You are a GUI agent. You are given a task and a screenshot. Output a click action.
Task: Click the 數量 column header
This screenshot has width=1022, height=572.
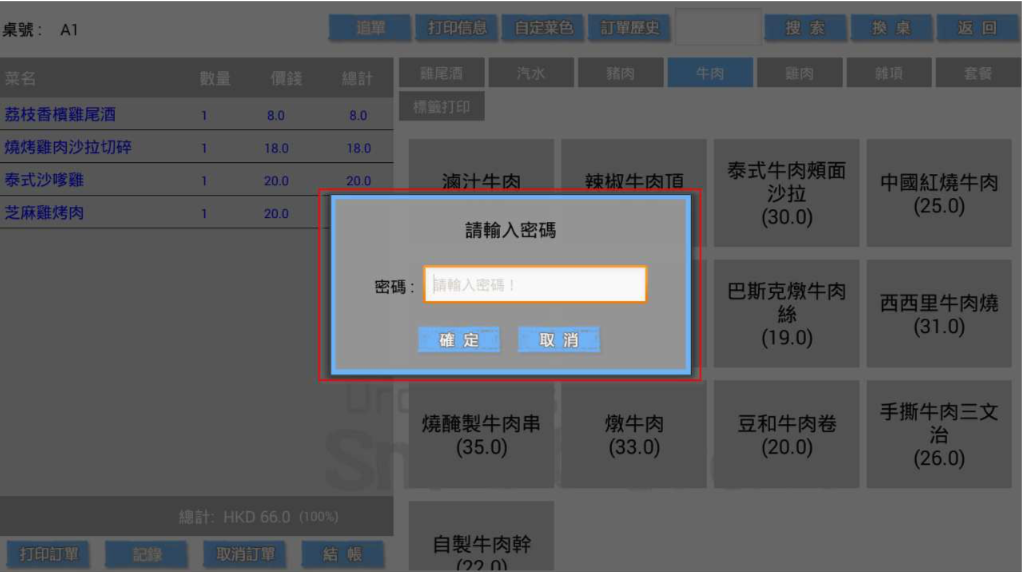(215, 79)
